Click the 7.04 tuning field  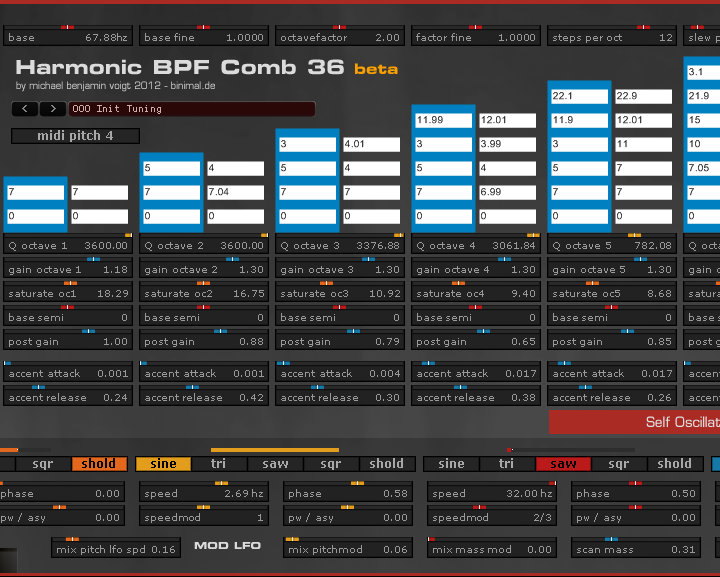point(236,192)
